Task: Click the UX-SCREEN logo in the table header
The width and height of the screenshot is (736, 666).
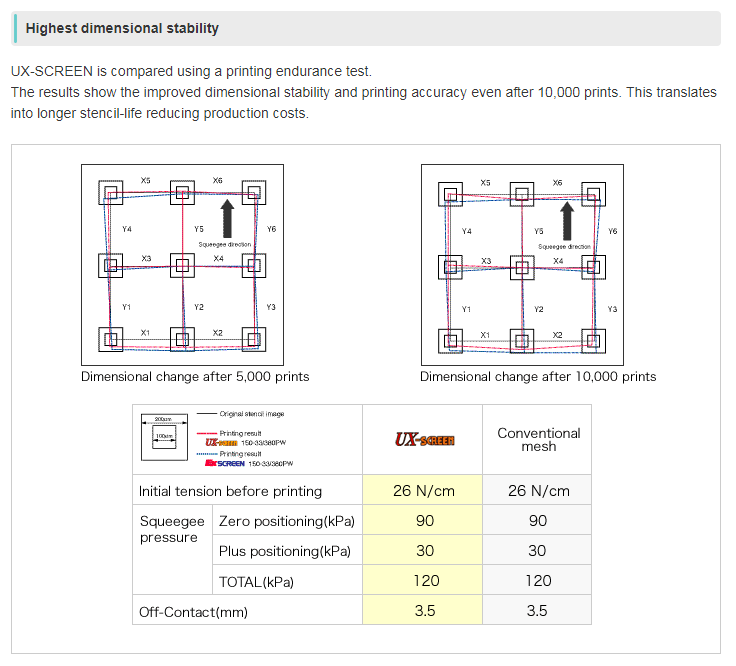Action: coord(423,440)
